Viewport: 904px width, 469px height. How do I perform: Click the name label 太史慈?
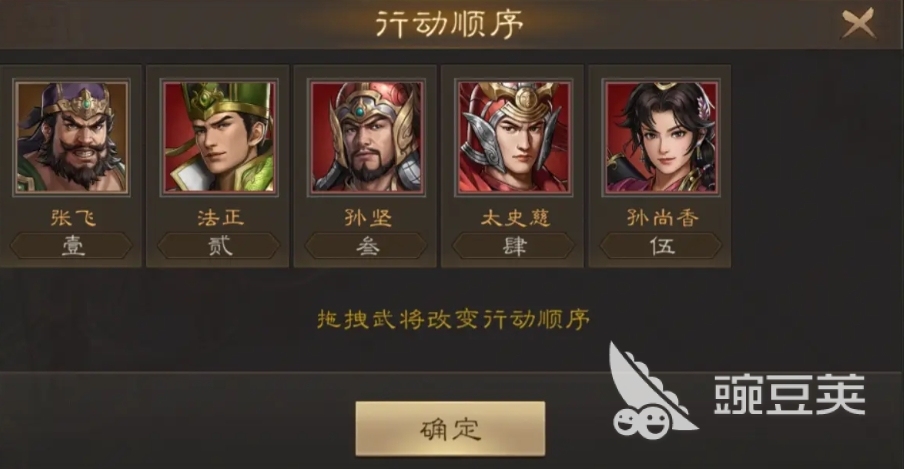click(x=515, y=217)
